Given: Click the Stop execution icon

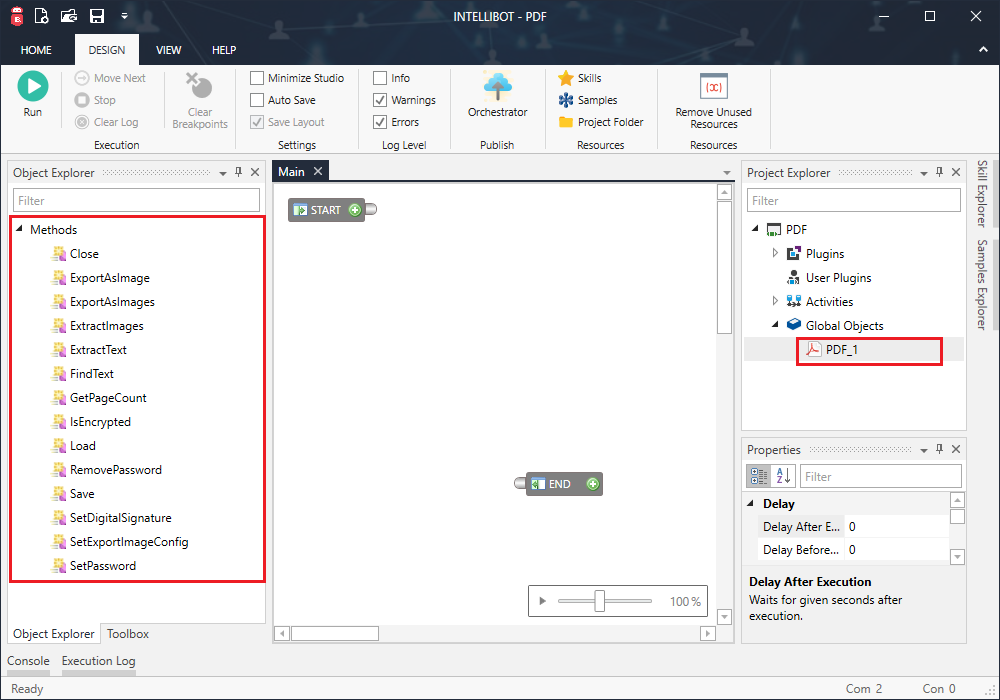Looking at the screenshot, I should click(x=82, y=100).
